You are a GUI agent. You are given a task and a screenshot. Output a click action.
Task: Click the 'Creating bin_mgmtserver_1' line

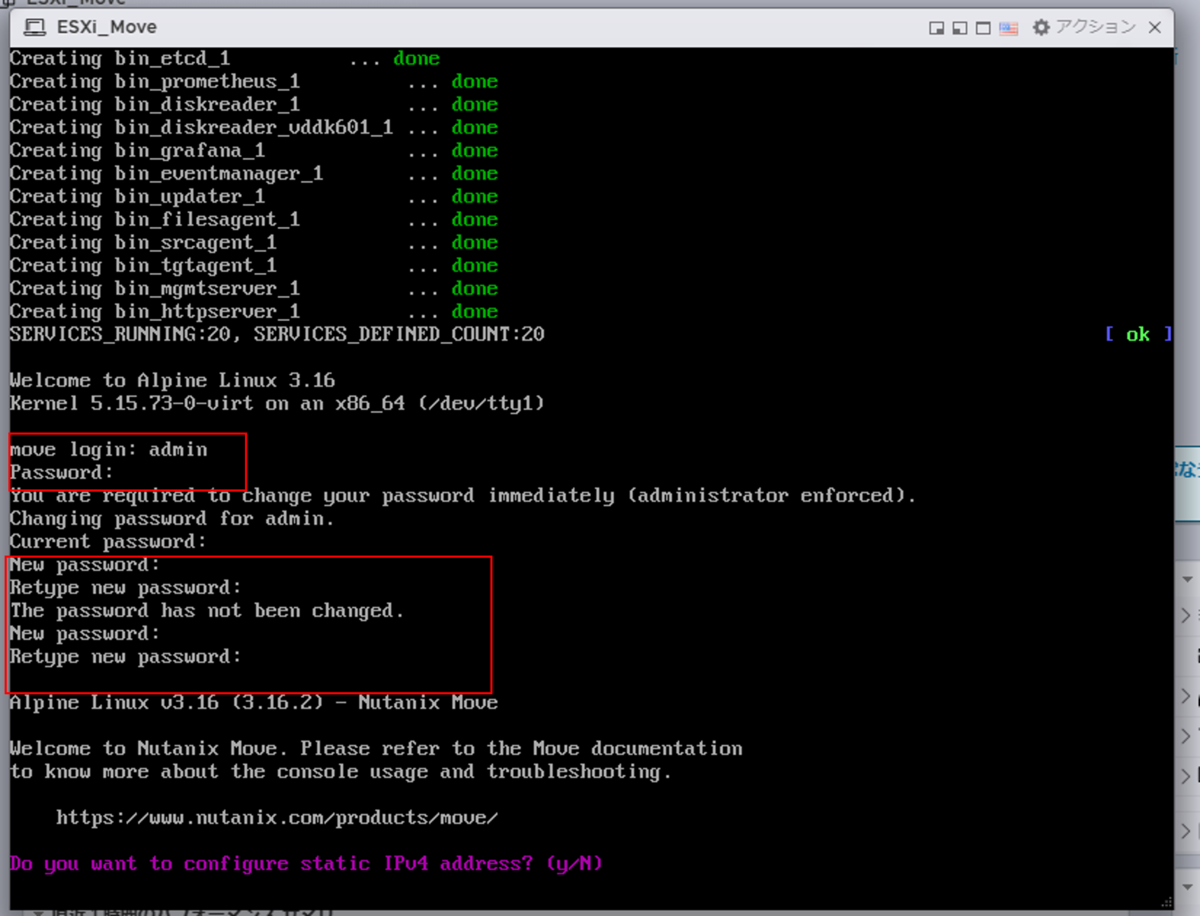[x=254, y=288]
